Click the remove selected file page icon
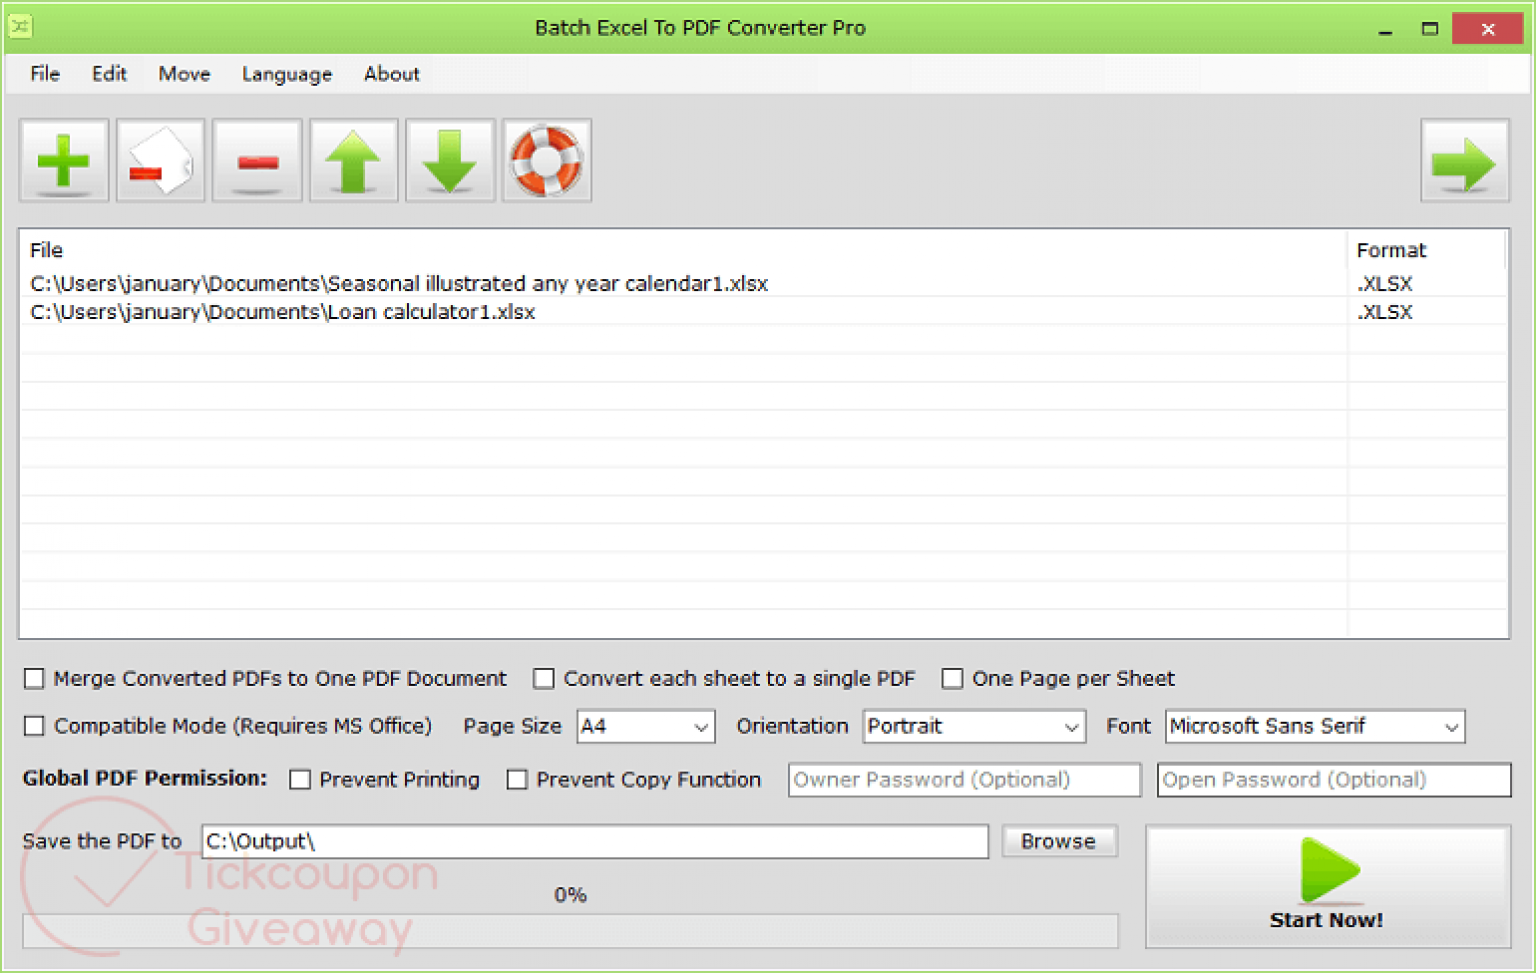 coord(161,161)
